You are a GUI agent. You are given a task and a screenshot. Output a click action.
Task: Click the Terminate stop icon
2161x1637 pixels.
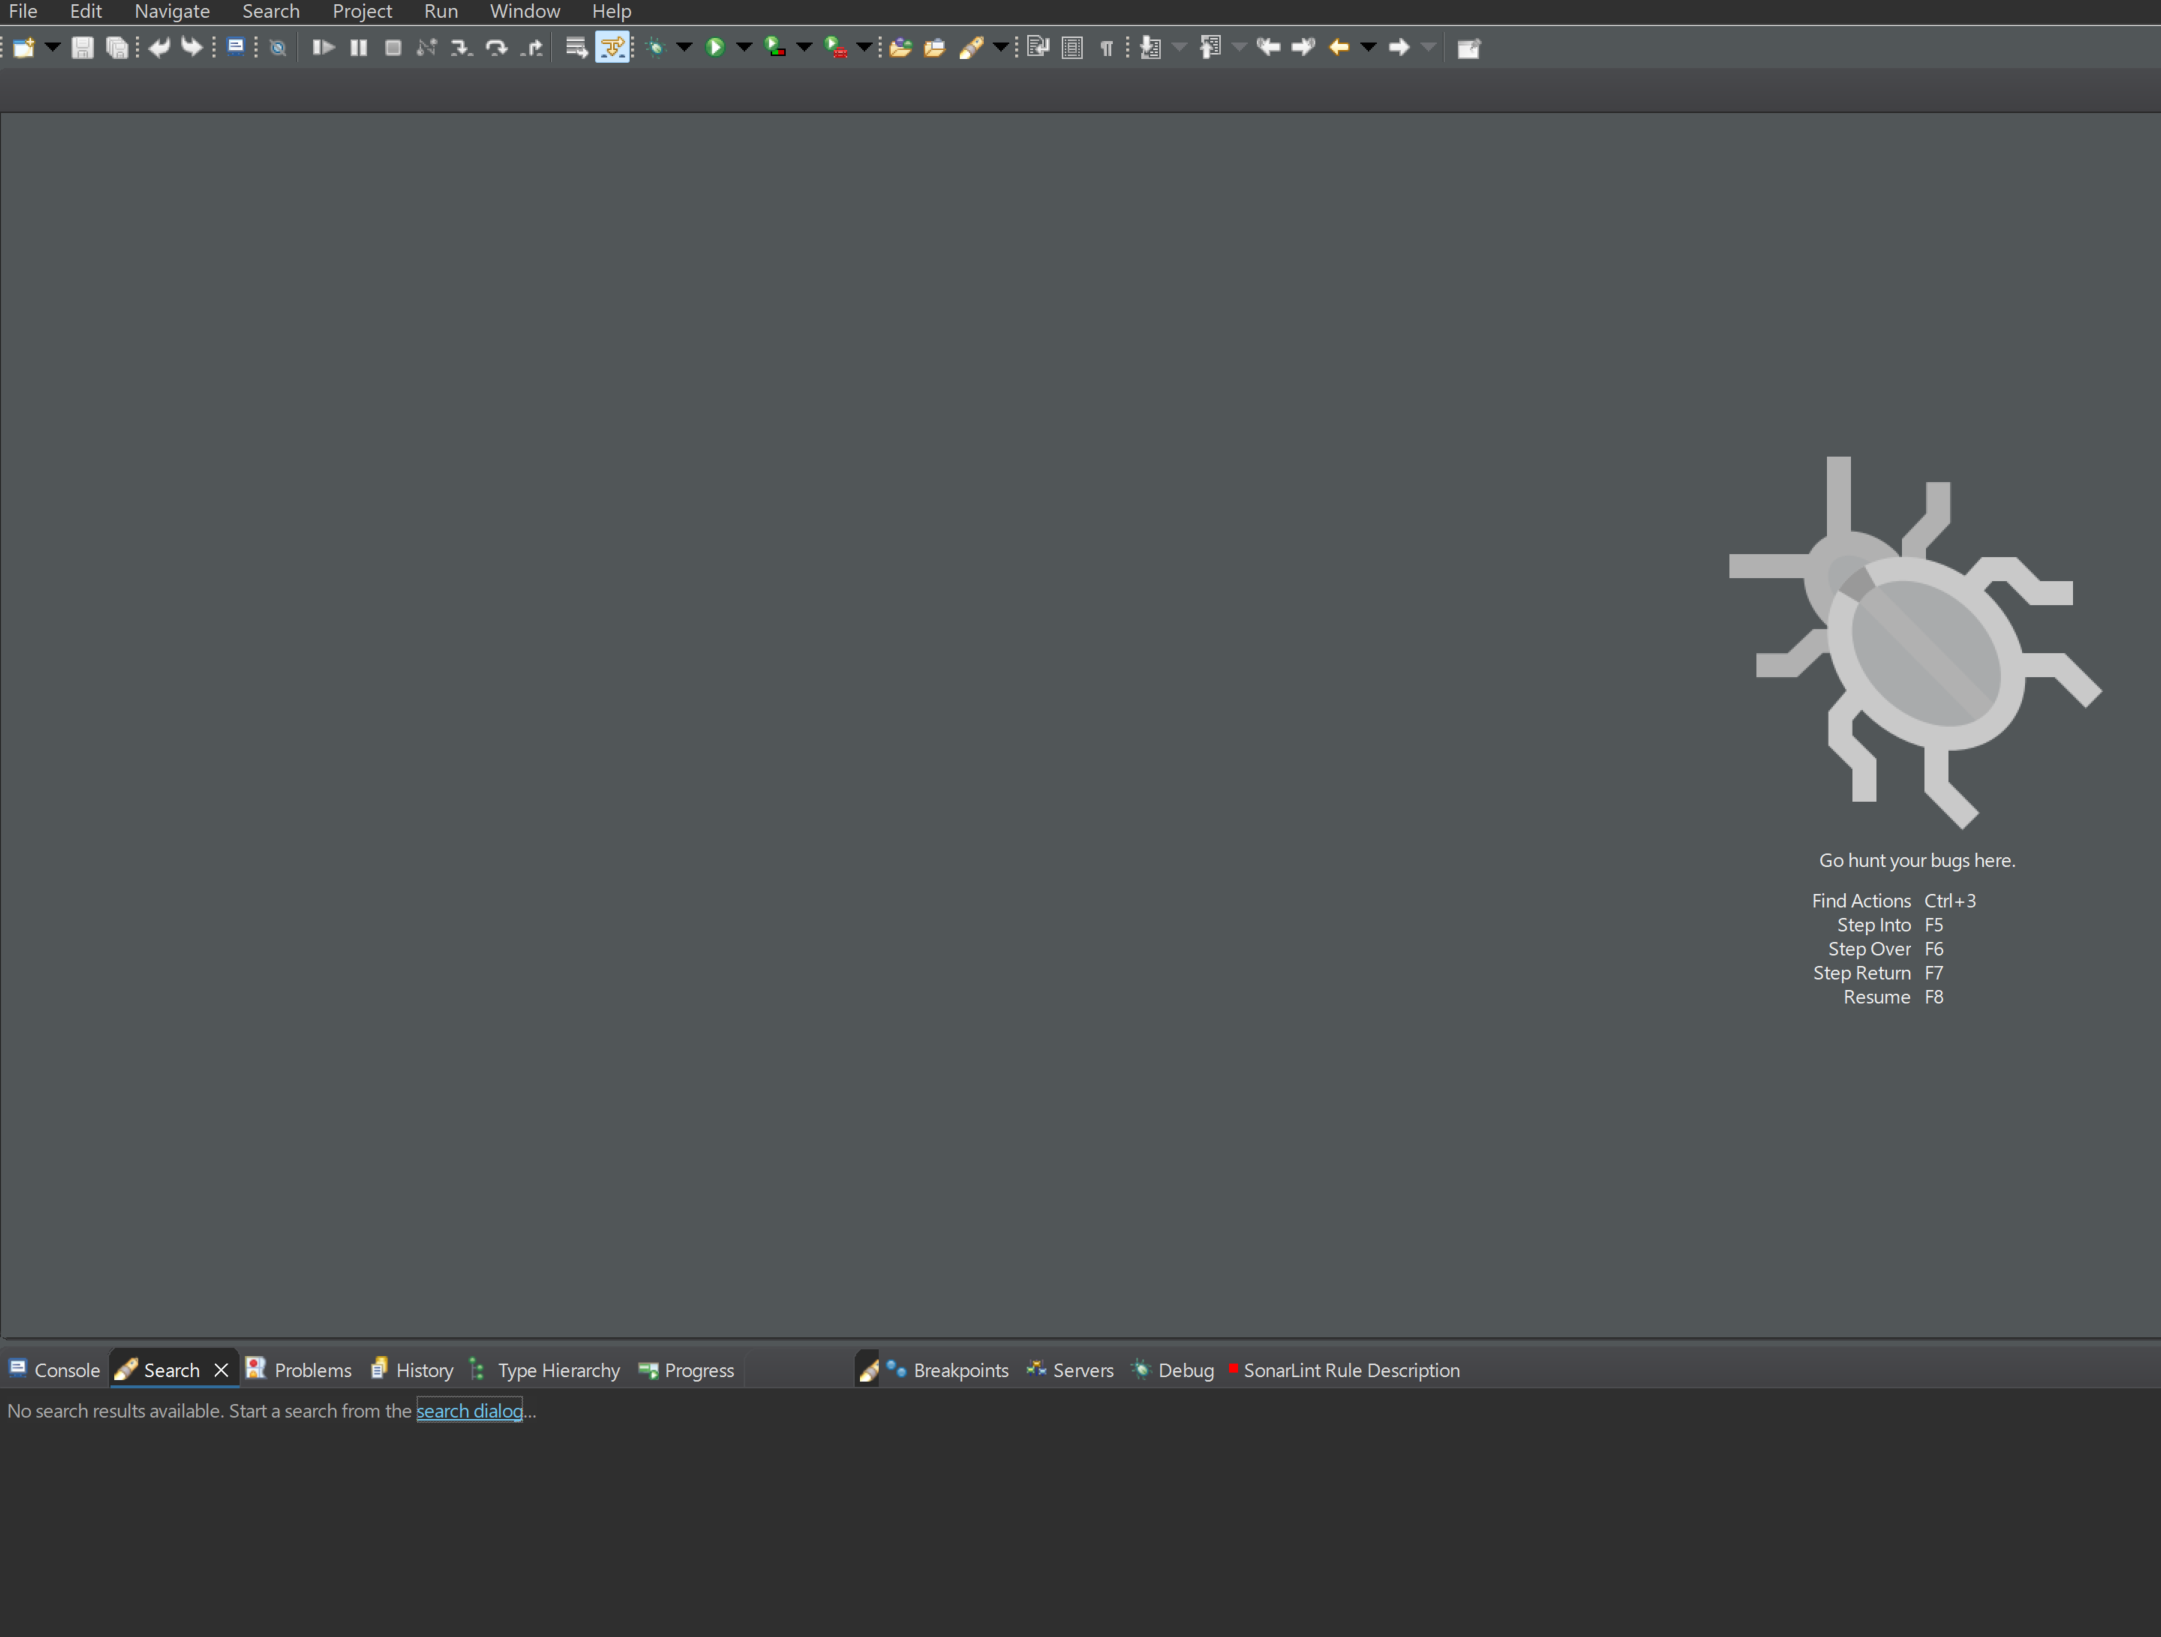pyautogui.click(x=393, y=47)
